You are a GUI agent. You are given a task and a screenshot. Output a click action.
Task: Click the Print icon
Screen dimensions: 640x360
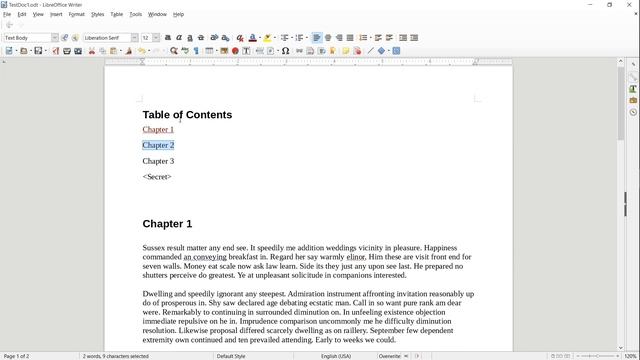pyautogui.click(x=67, y=51)
